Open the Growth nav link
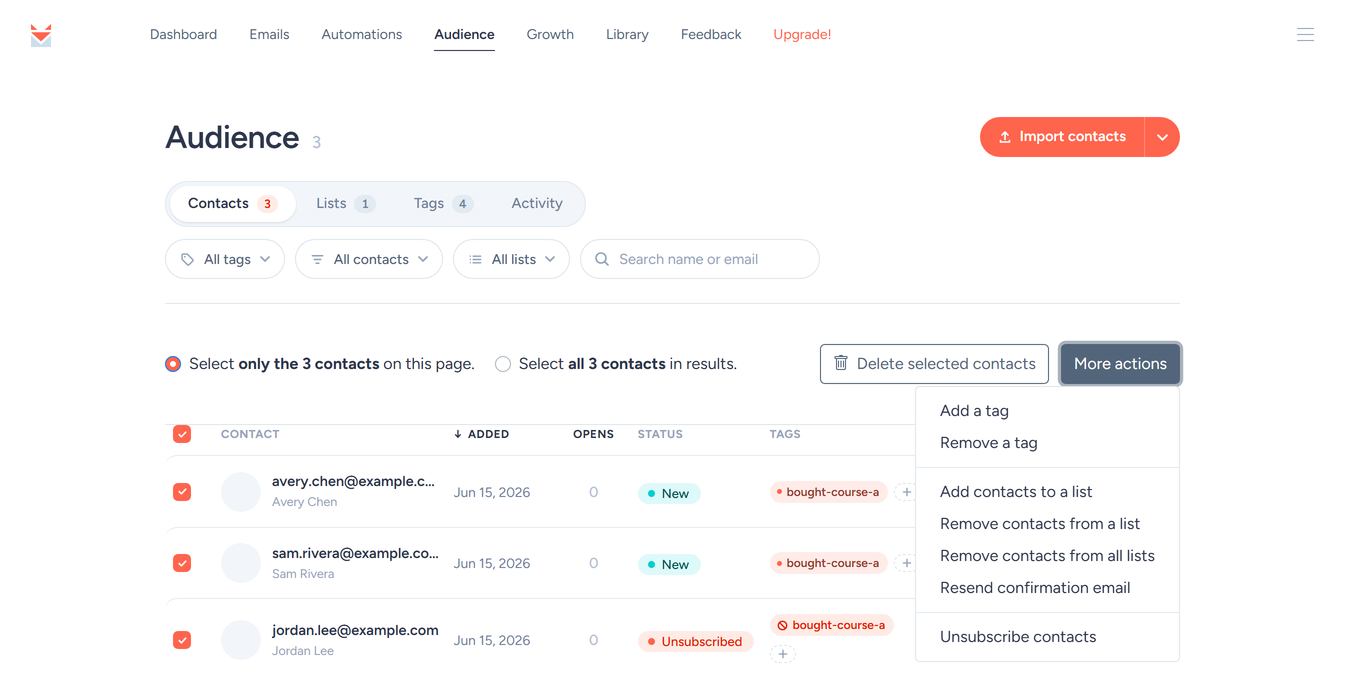Image resolution: width=1360 pixels, height=685 pixels. (550, 34)
